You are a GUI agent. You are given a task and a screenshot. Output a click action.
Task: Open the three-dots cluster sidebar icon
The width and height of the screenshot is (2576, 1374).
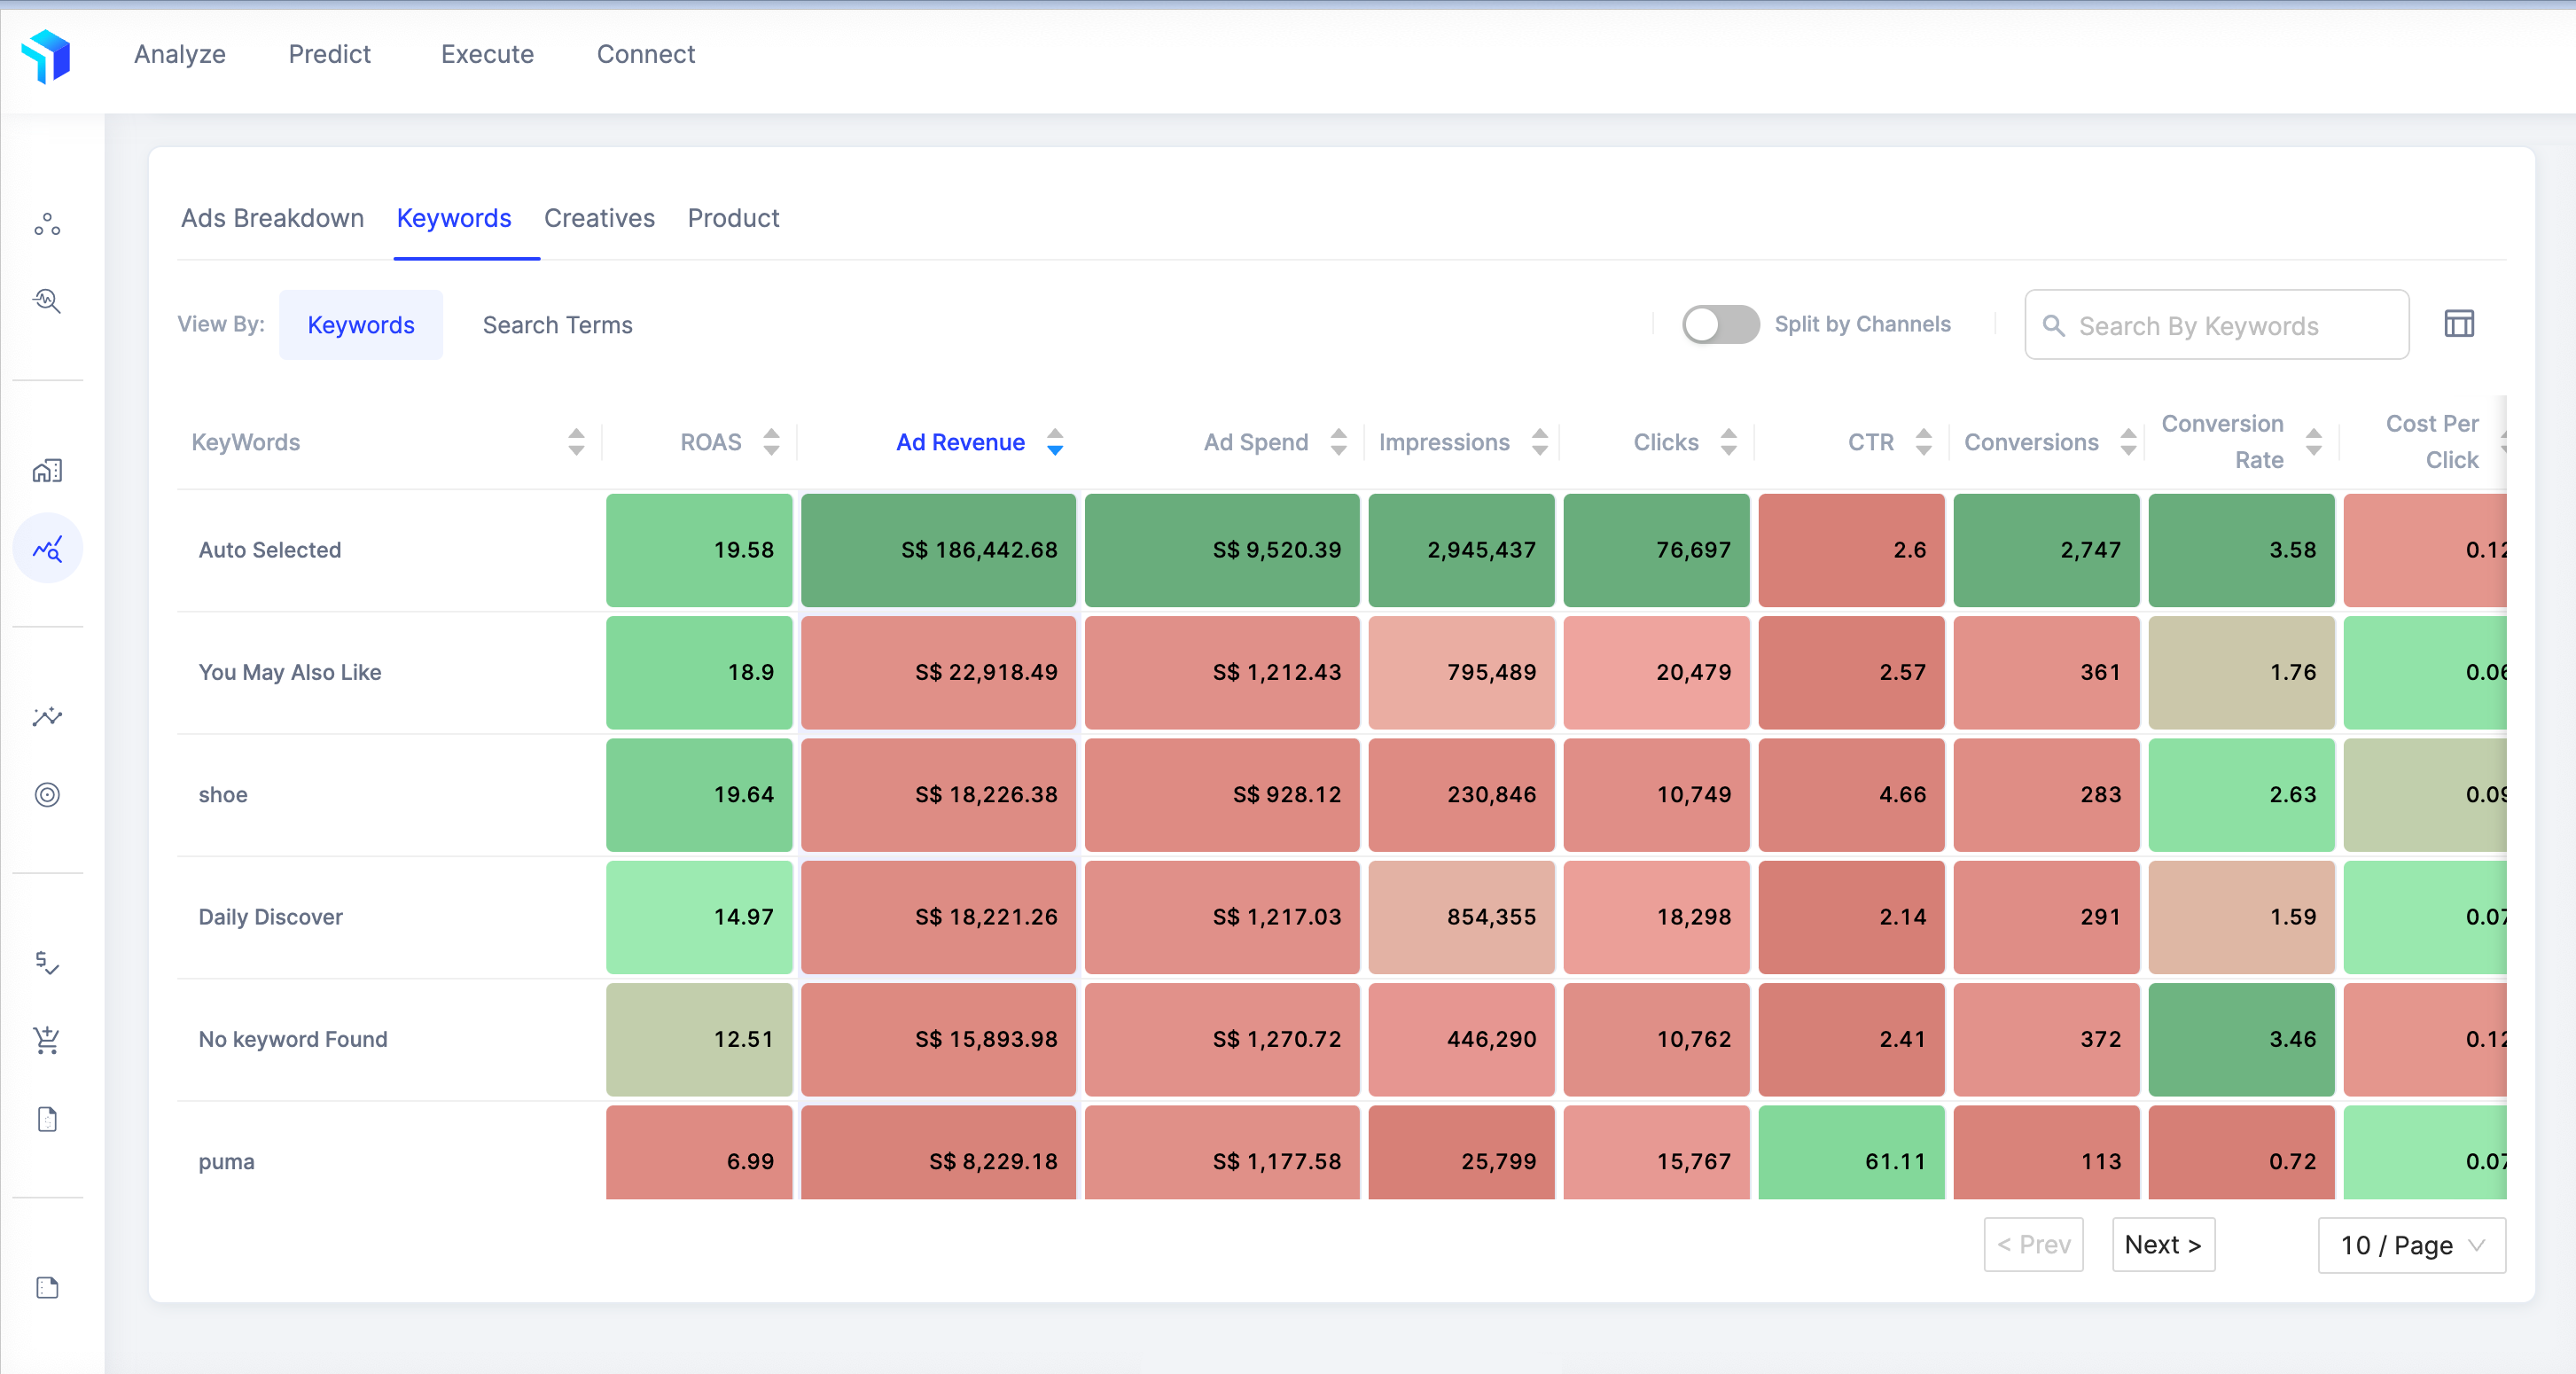(x=47, y=224)
